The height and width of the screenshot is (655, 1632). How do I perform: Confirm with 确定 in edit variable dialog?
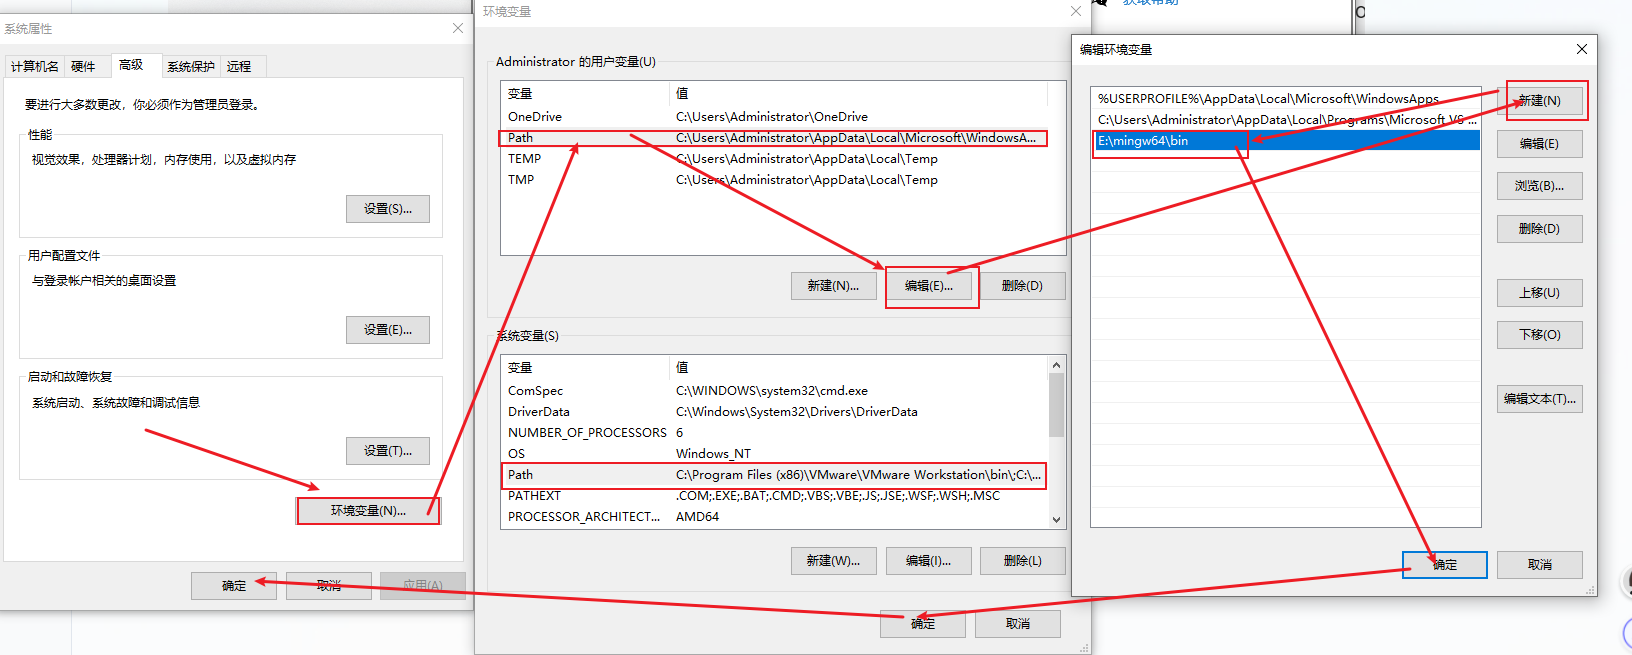[1444, 565]
